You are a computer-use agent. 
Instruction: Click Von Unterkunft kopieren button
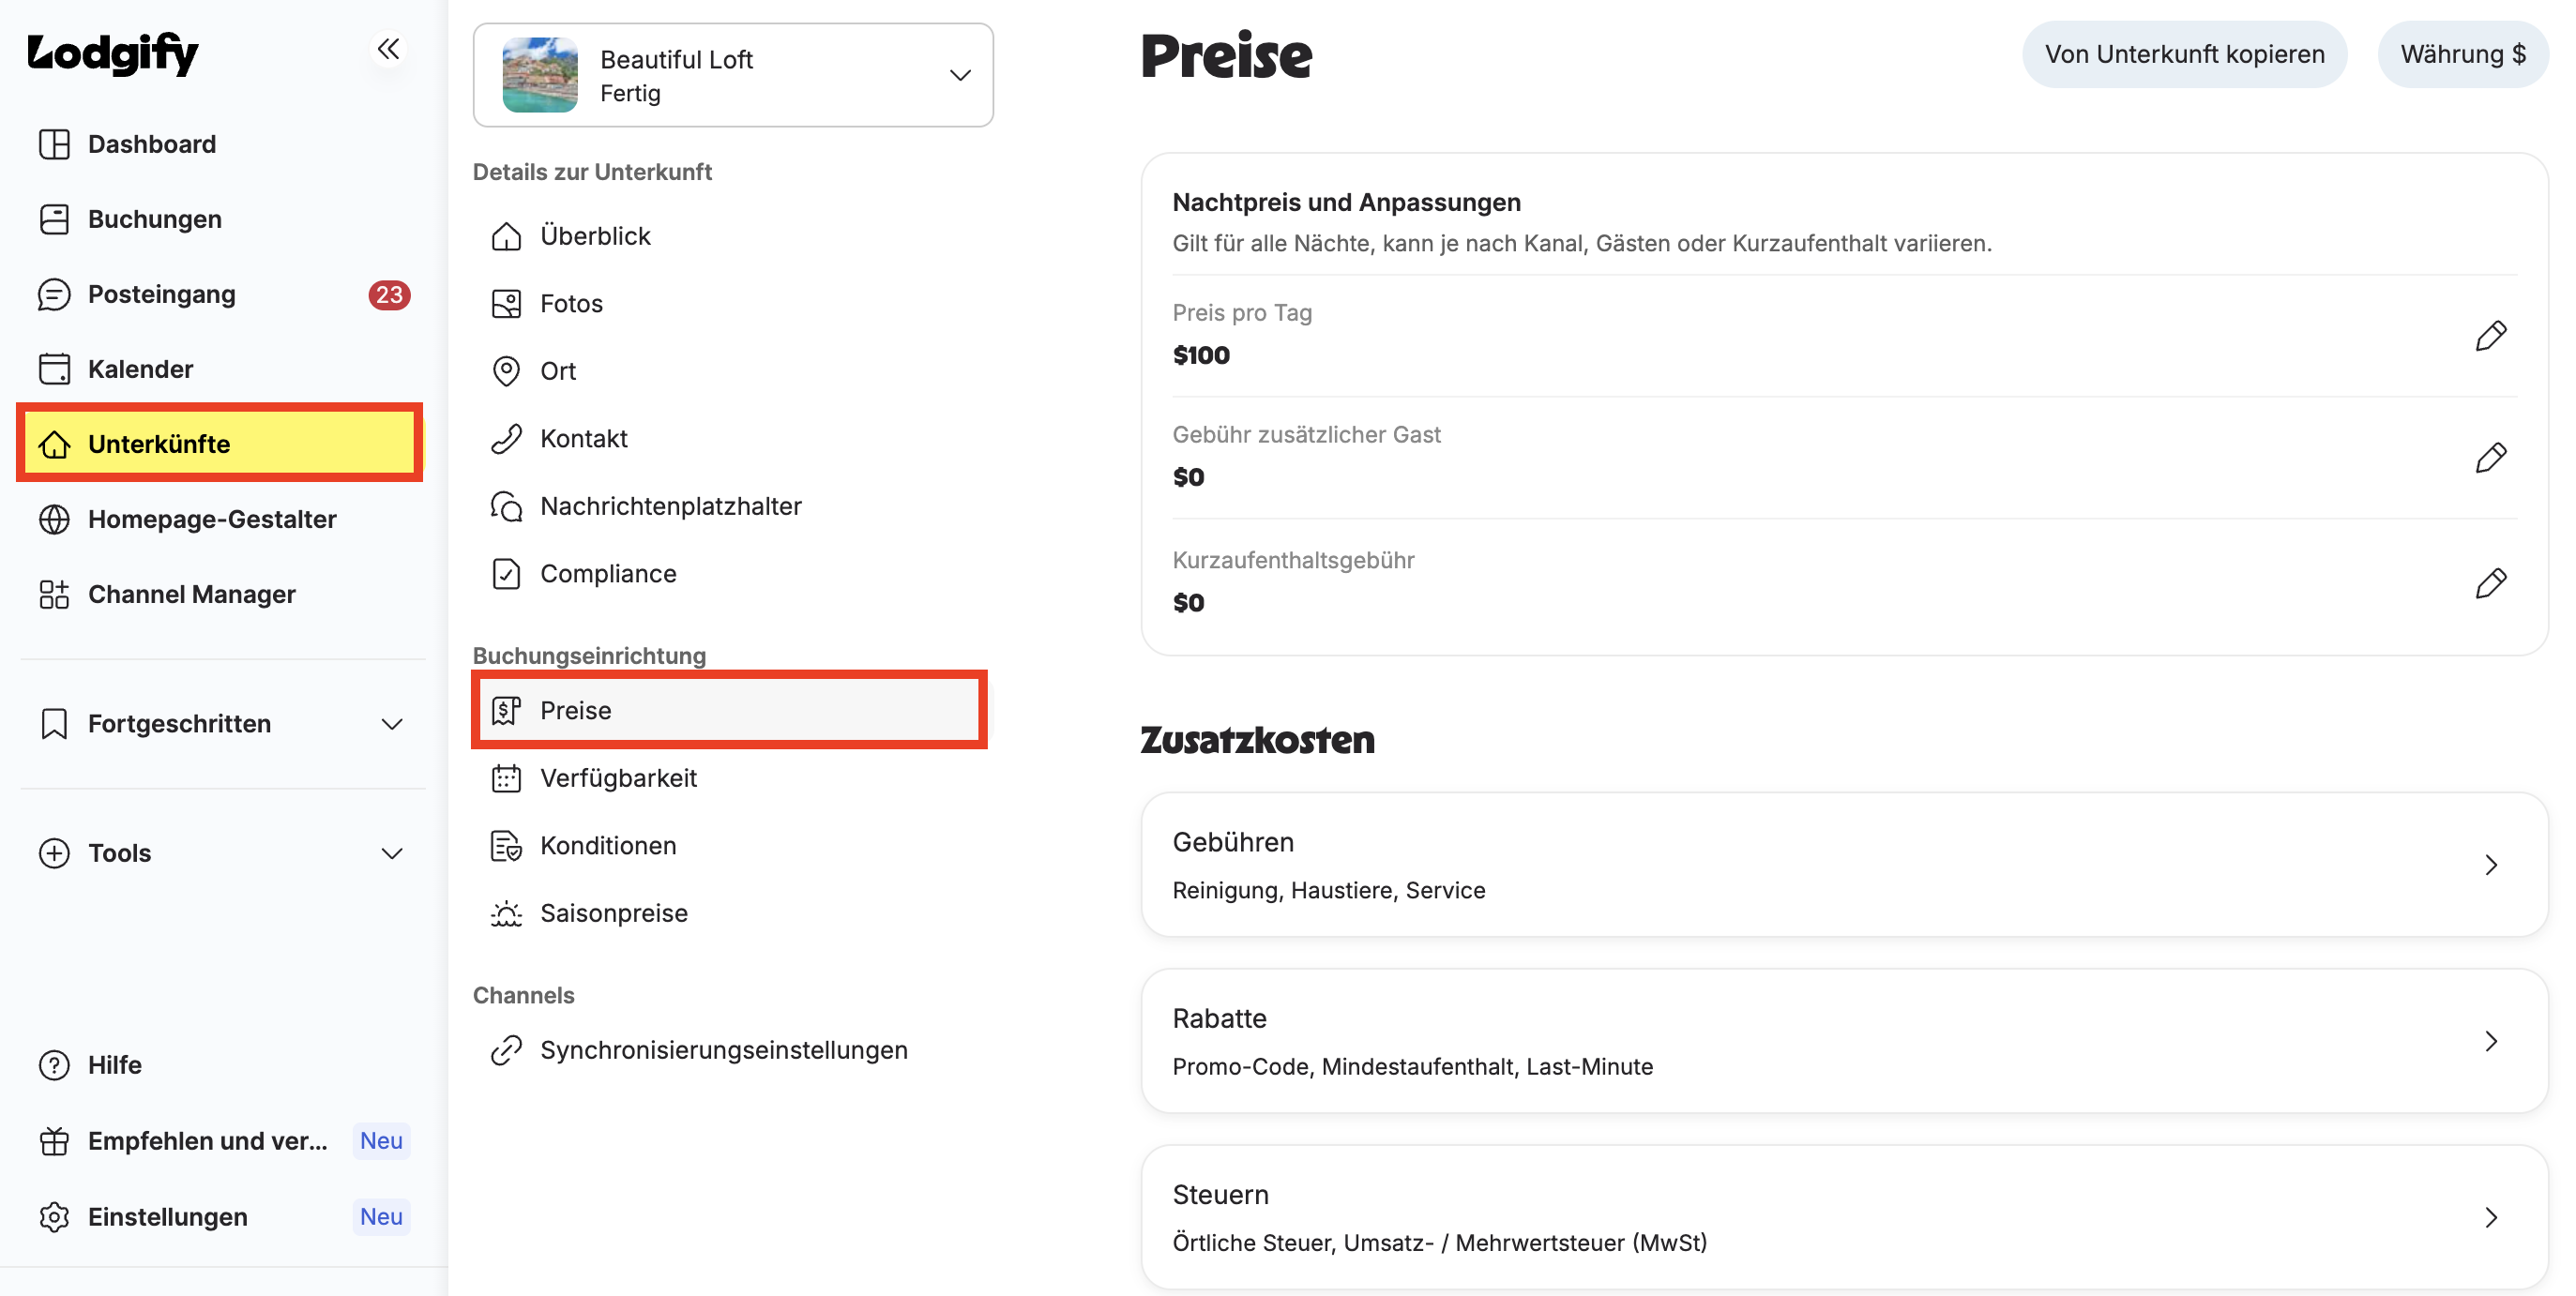(2184, 54)
